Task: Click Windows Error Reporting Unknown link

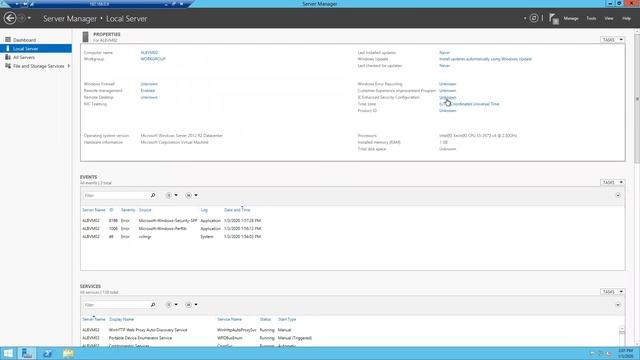Action: pos(447,84)
